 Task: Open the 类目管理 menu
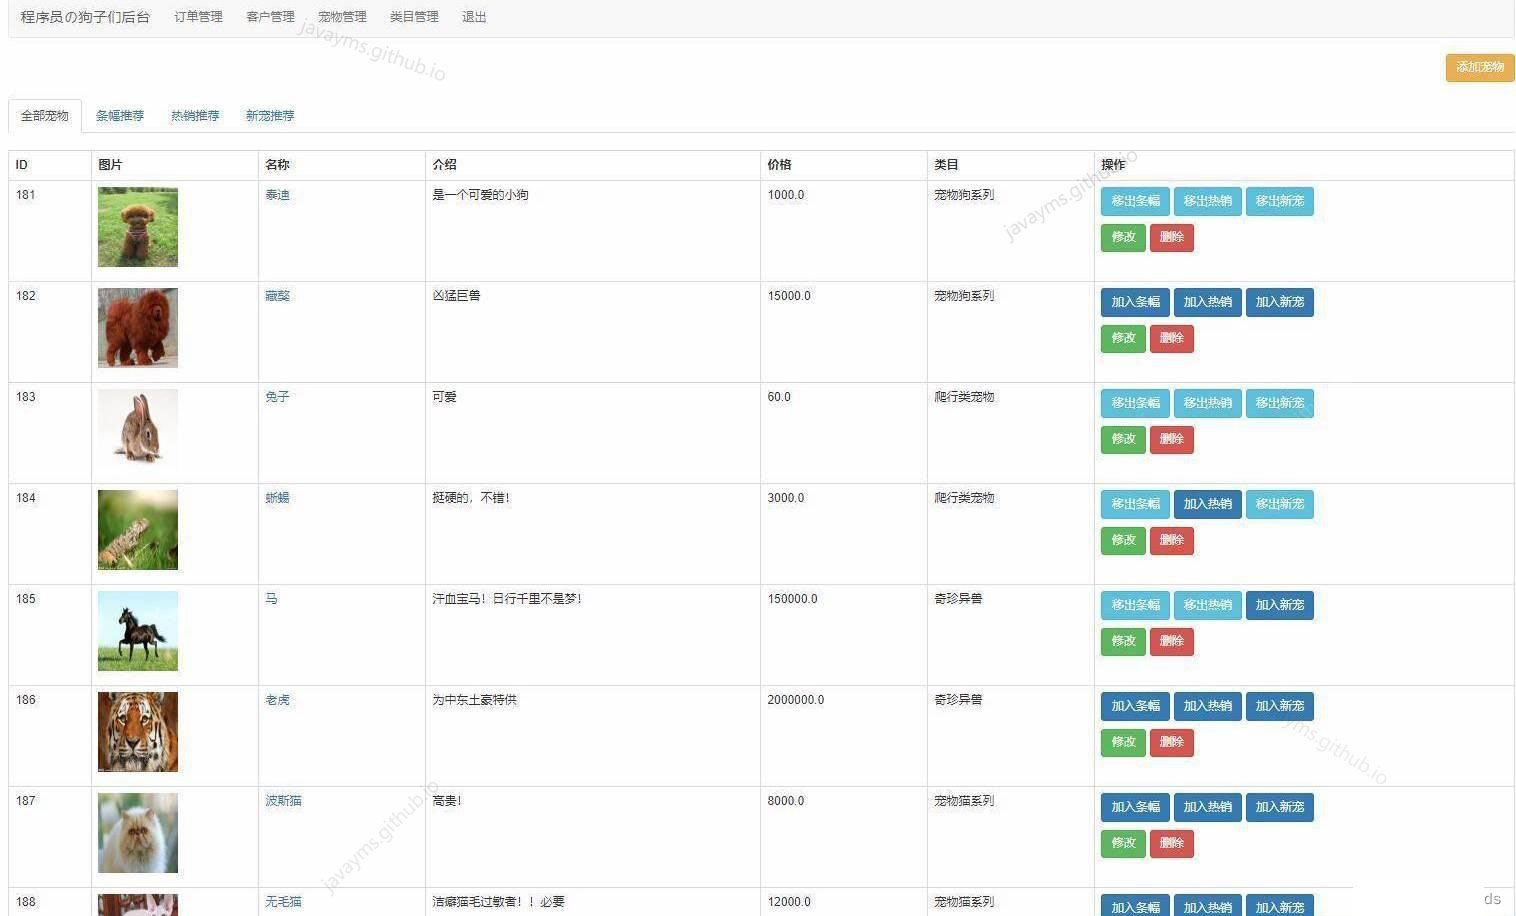[413, 16]
